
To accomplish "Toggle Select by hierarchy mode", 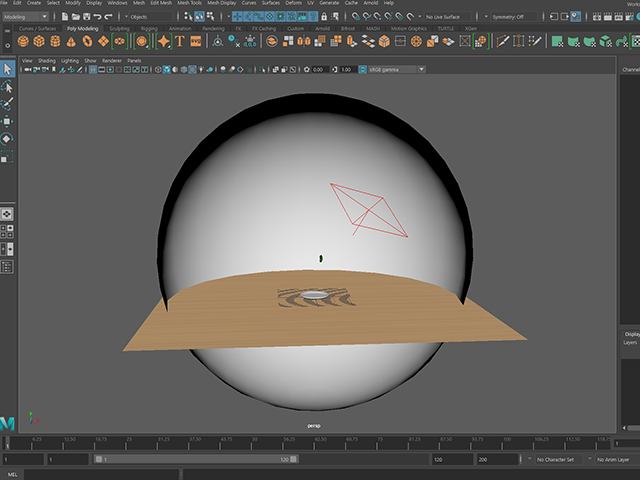I will [188, 17].
